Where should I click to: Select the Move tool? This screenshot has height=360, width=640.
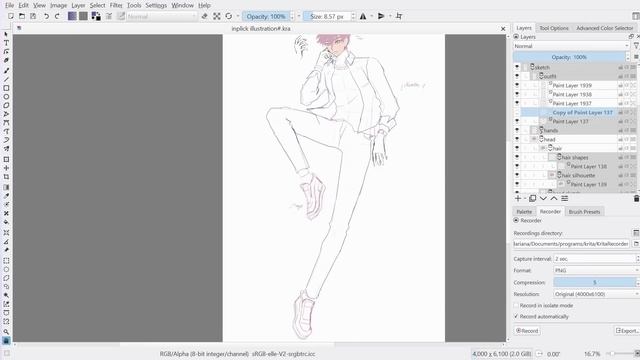(x=6, y=168)
